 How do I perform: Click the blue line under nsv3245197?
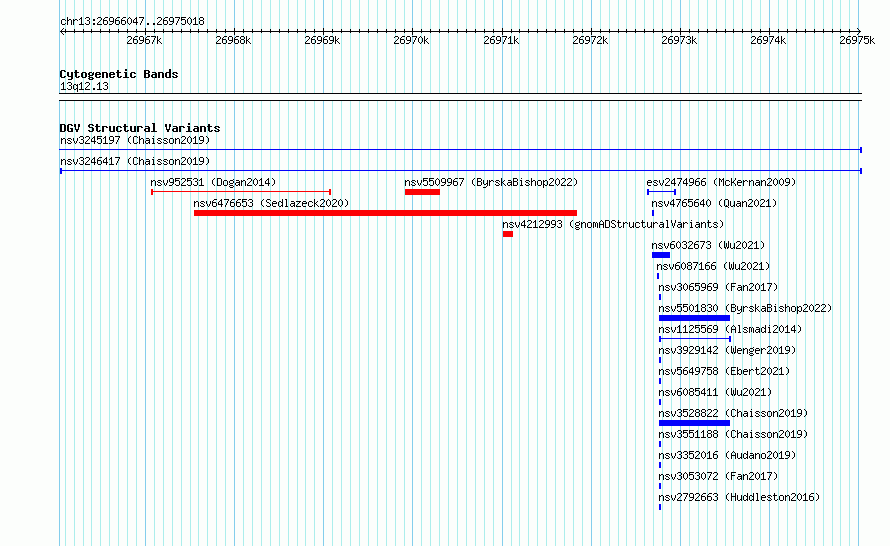[461, 150]
